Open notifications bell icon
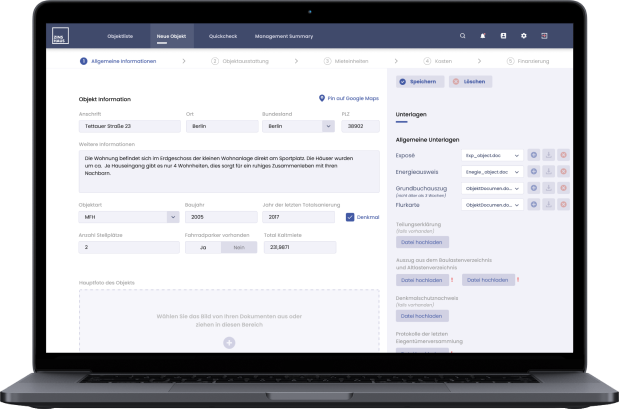This screenshot has height=409, width=619. pyautogui.click(x=483, y=36)
